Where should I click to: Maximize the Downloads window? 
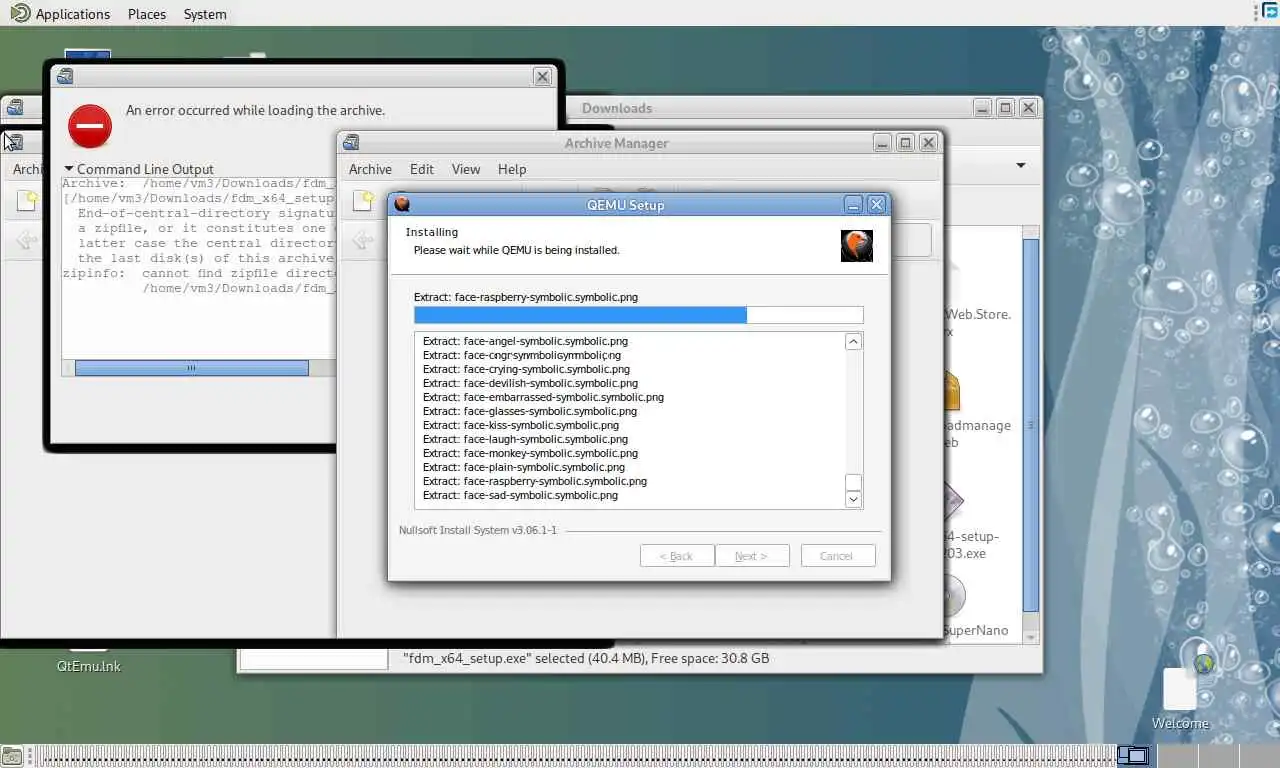pos(1005,108)
